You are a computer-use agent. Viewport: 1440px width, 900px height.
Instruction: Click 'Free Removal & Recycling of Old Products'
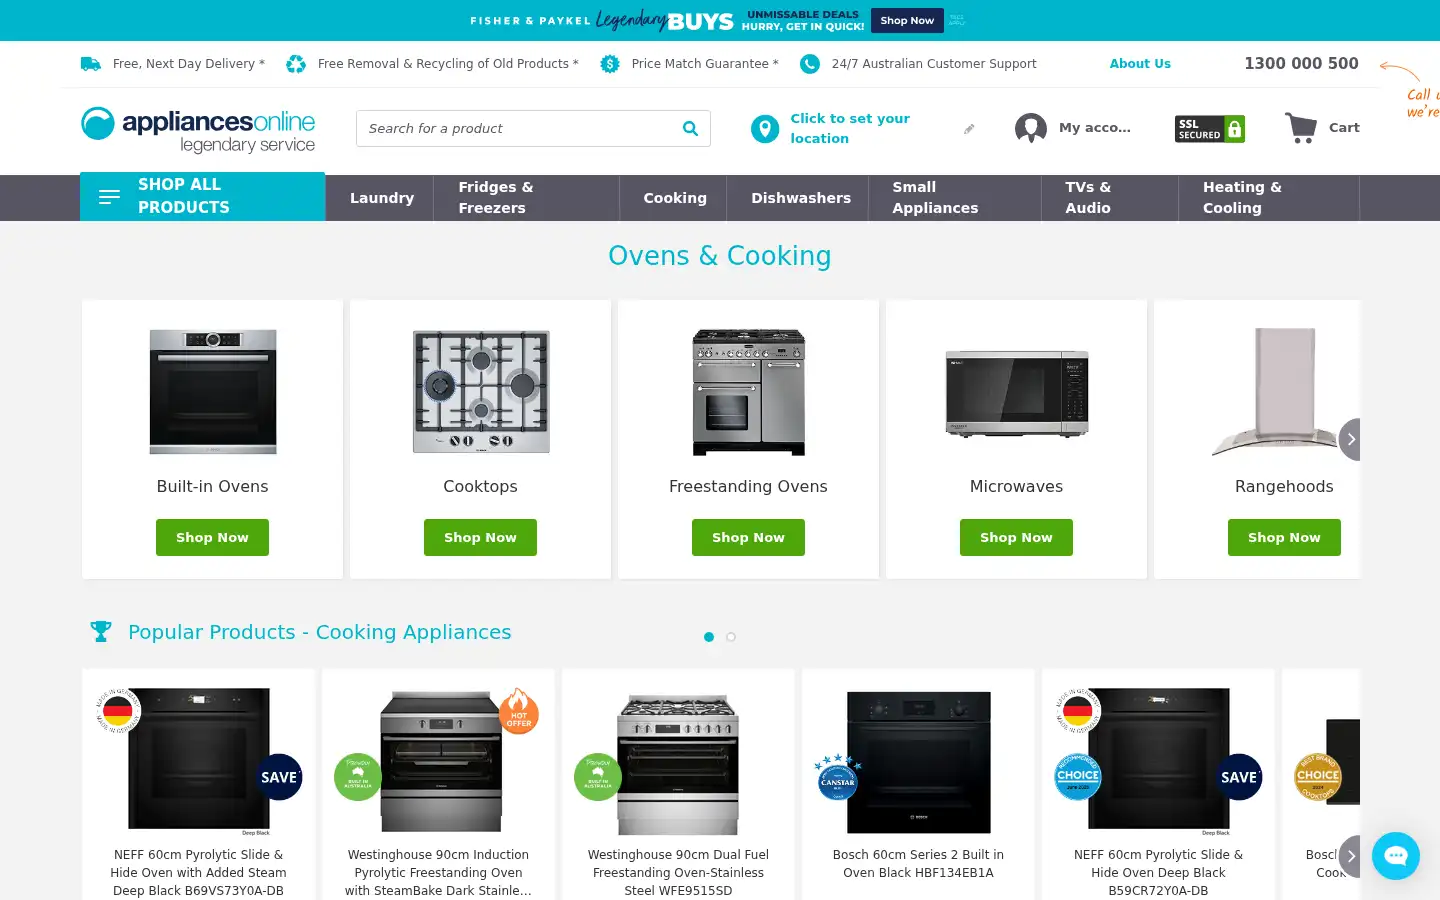(x=448, y=64)
